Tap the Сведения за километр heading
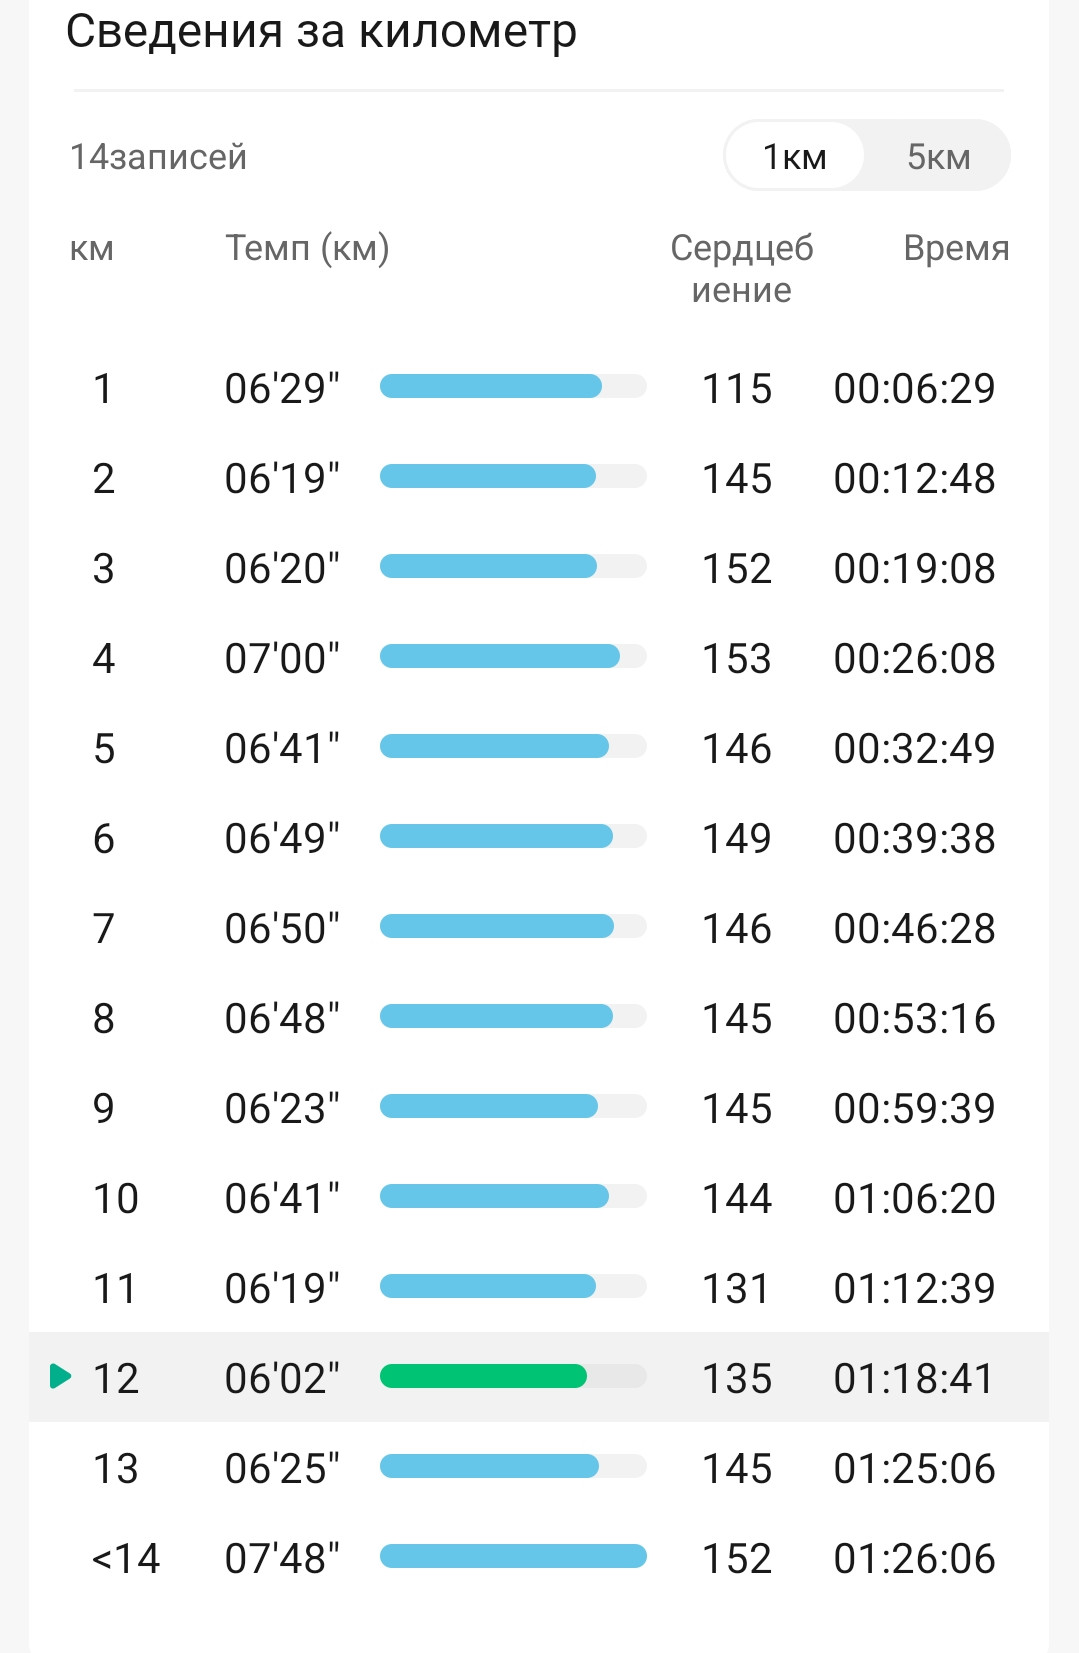Viewport: 1079px width, 1653px height. click(321, 32)
